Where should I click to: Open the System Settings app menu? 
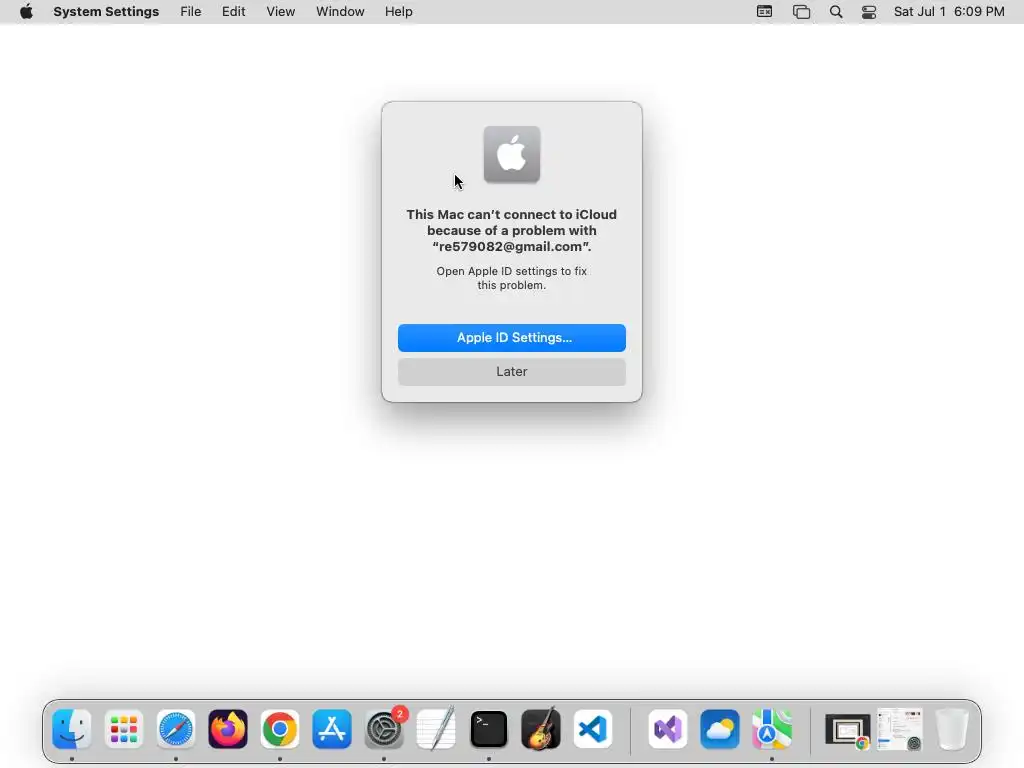pos(106,11)
